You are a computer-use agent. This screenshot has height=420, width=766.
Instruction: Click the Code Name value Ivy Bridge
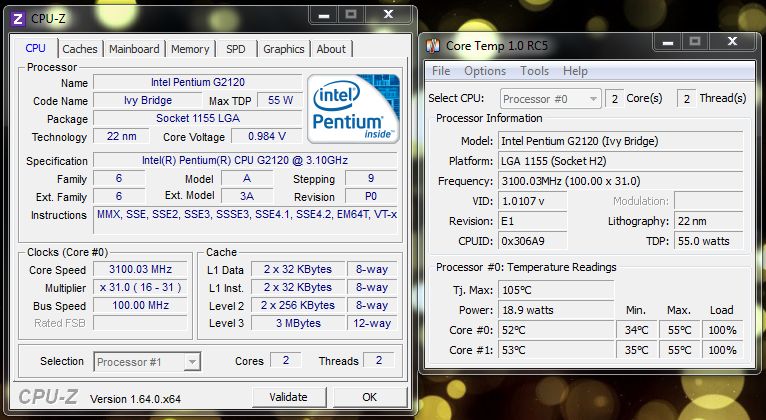(148, 100)
